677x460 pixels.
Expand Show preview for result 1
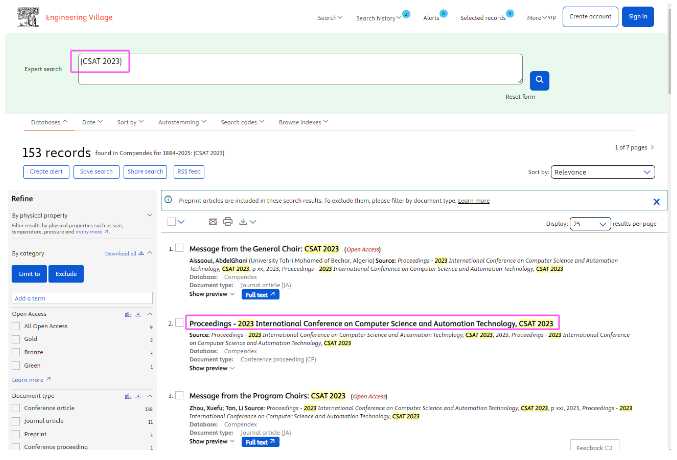[x=212, y=294]
